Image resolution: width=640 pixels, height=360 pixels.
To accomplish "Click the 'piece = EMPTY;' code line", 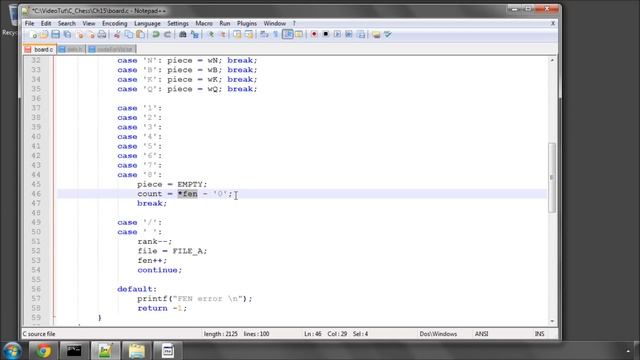I will coord(172,184).
